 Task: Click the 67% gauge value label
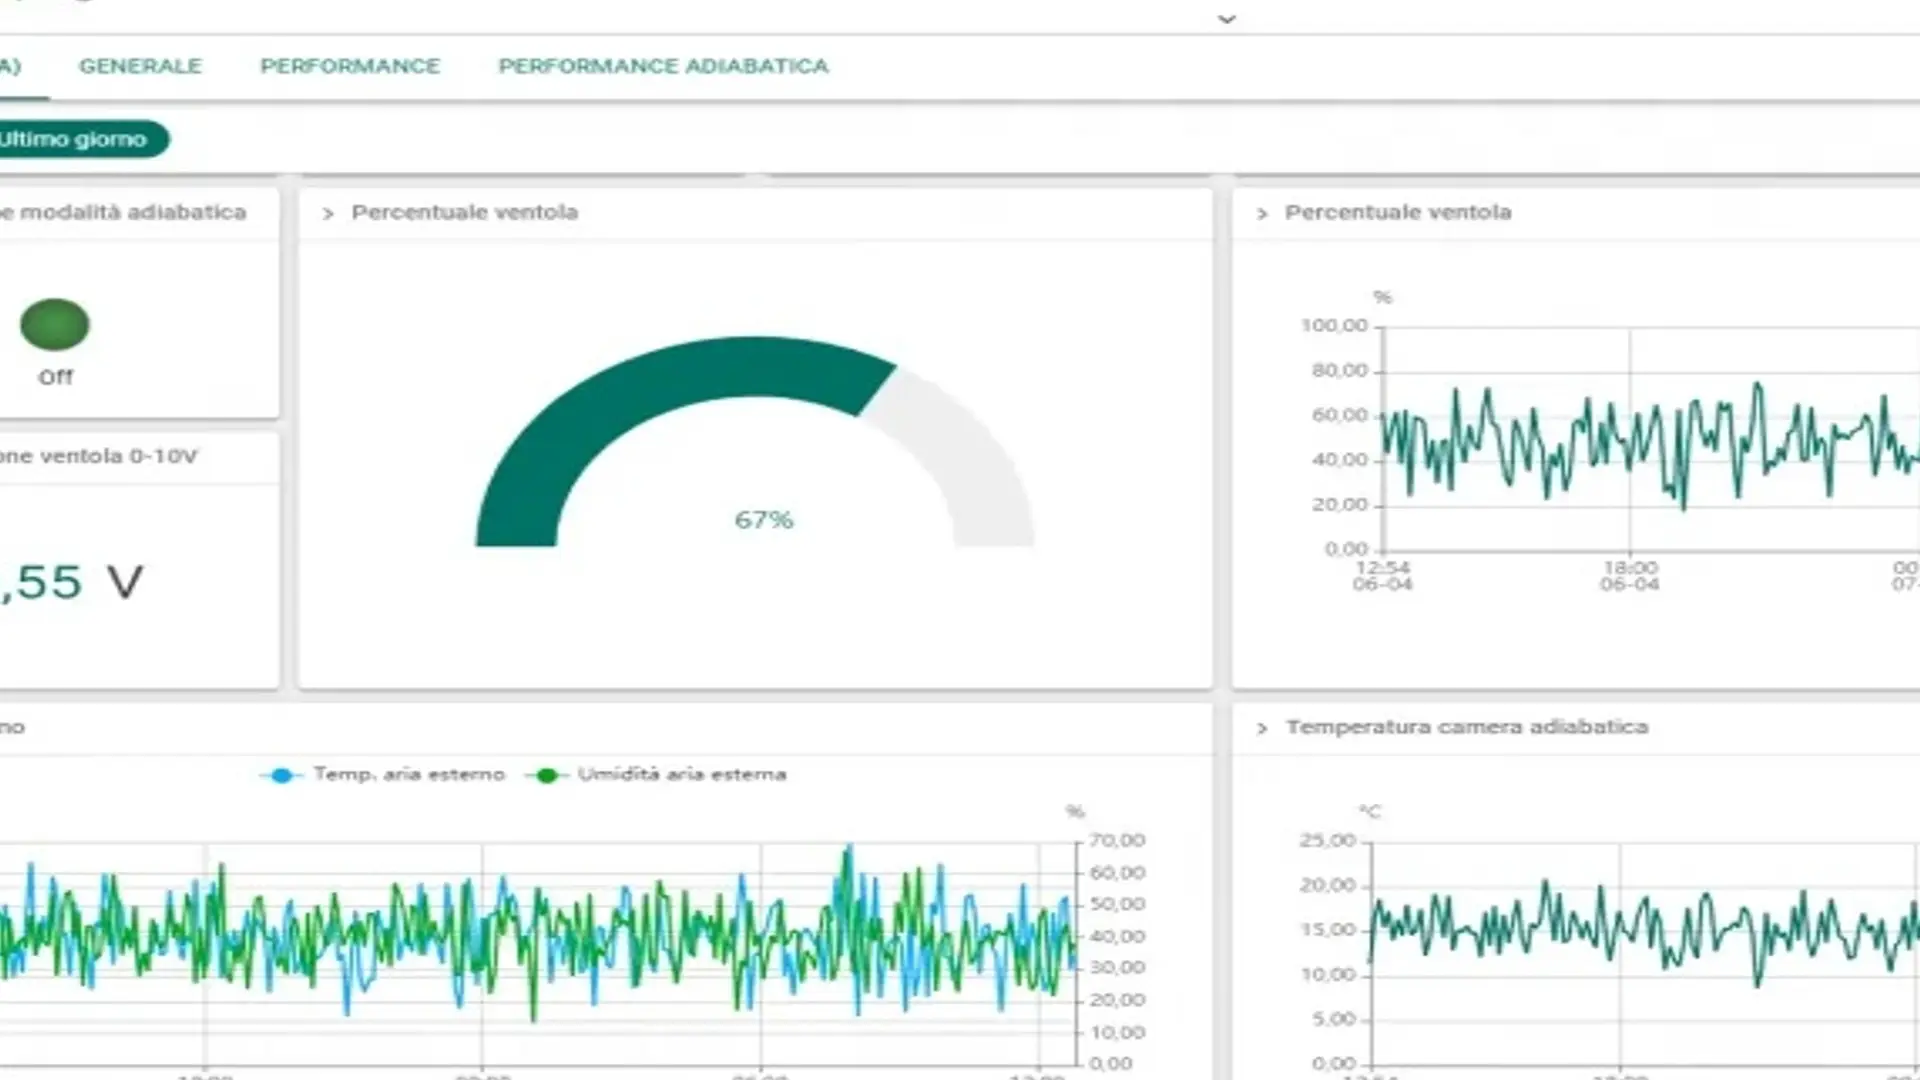[764, 520]
